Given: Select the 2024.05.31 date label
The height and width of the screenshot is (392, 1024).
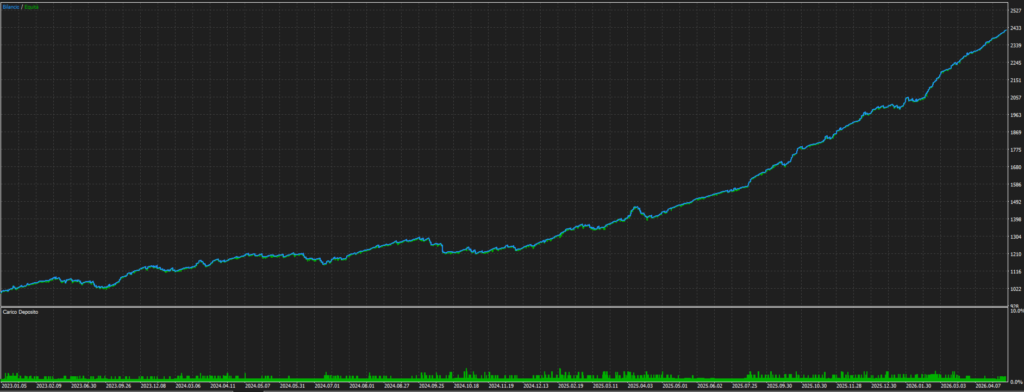Looking at the screenshot, I should [x=293, y=386].
